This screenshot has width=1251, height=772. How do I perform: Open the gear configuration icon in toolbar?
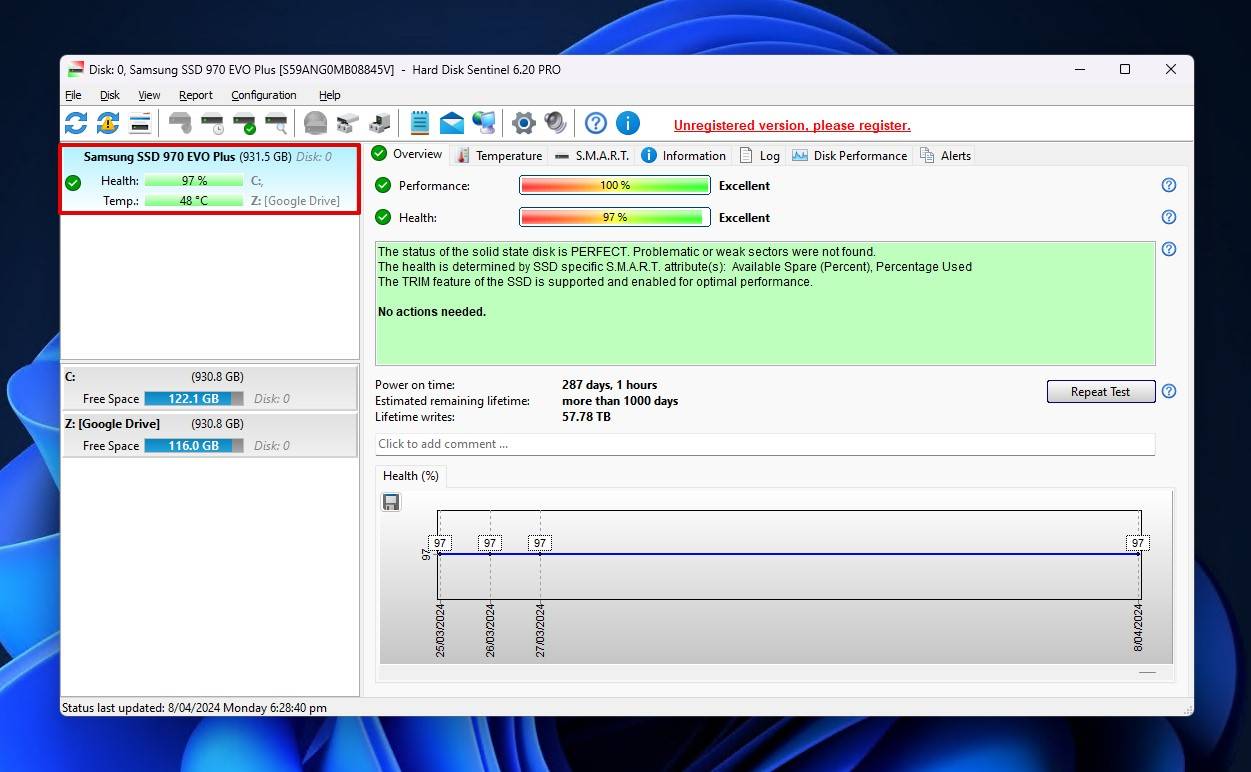click(523, 123)
